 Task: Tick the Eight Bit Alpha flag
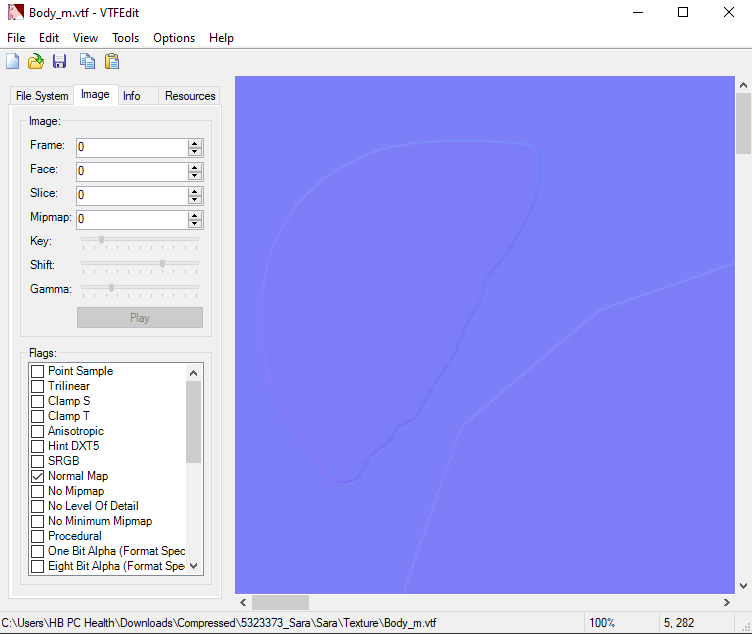pyautogui.click(x=37, y=566)
